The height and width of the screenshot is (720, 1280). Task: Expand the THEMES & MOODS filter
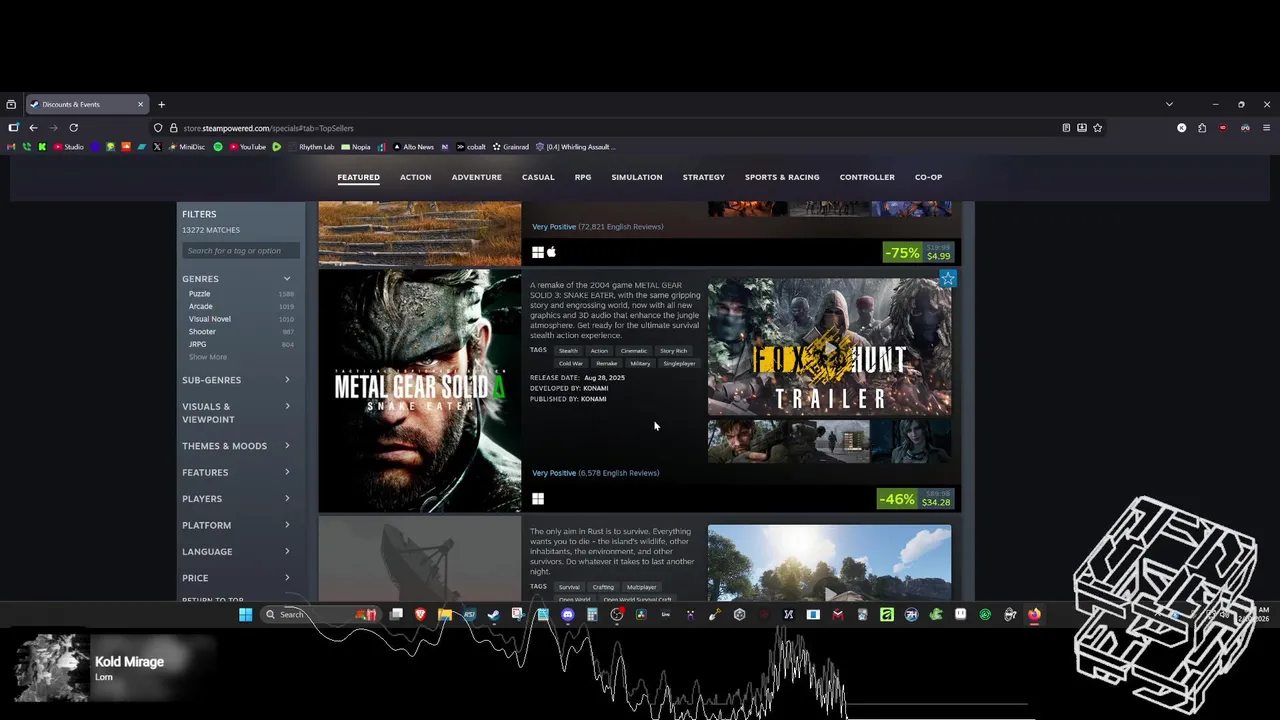coord(237,446)
